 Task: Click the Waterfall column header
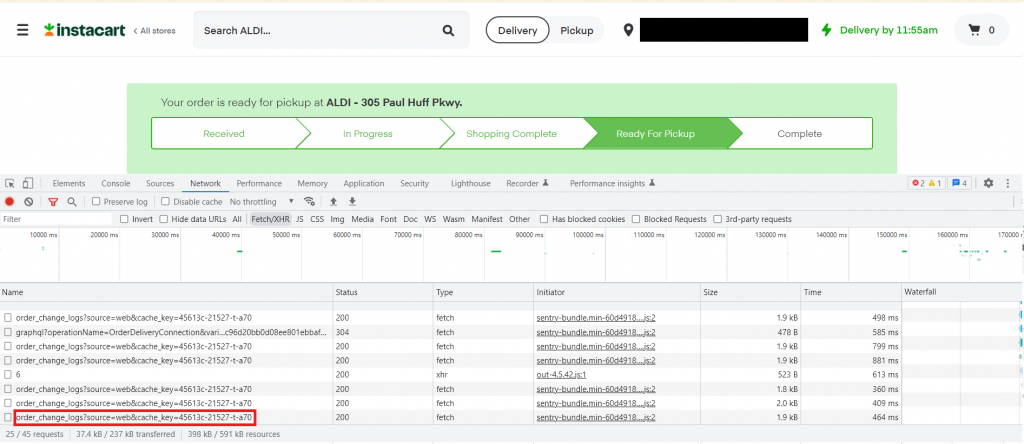click(963, 293)
